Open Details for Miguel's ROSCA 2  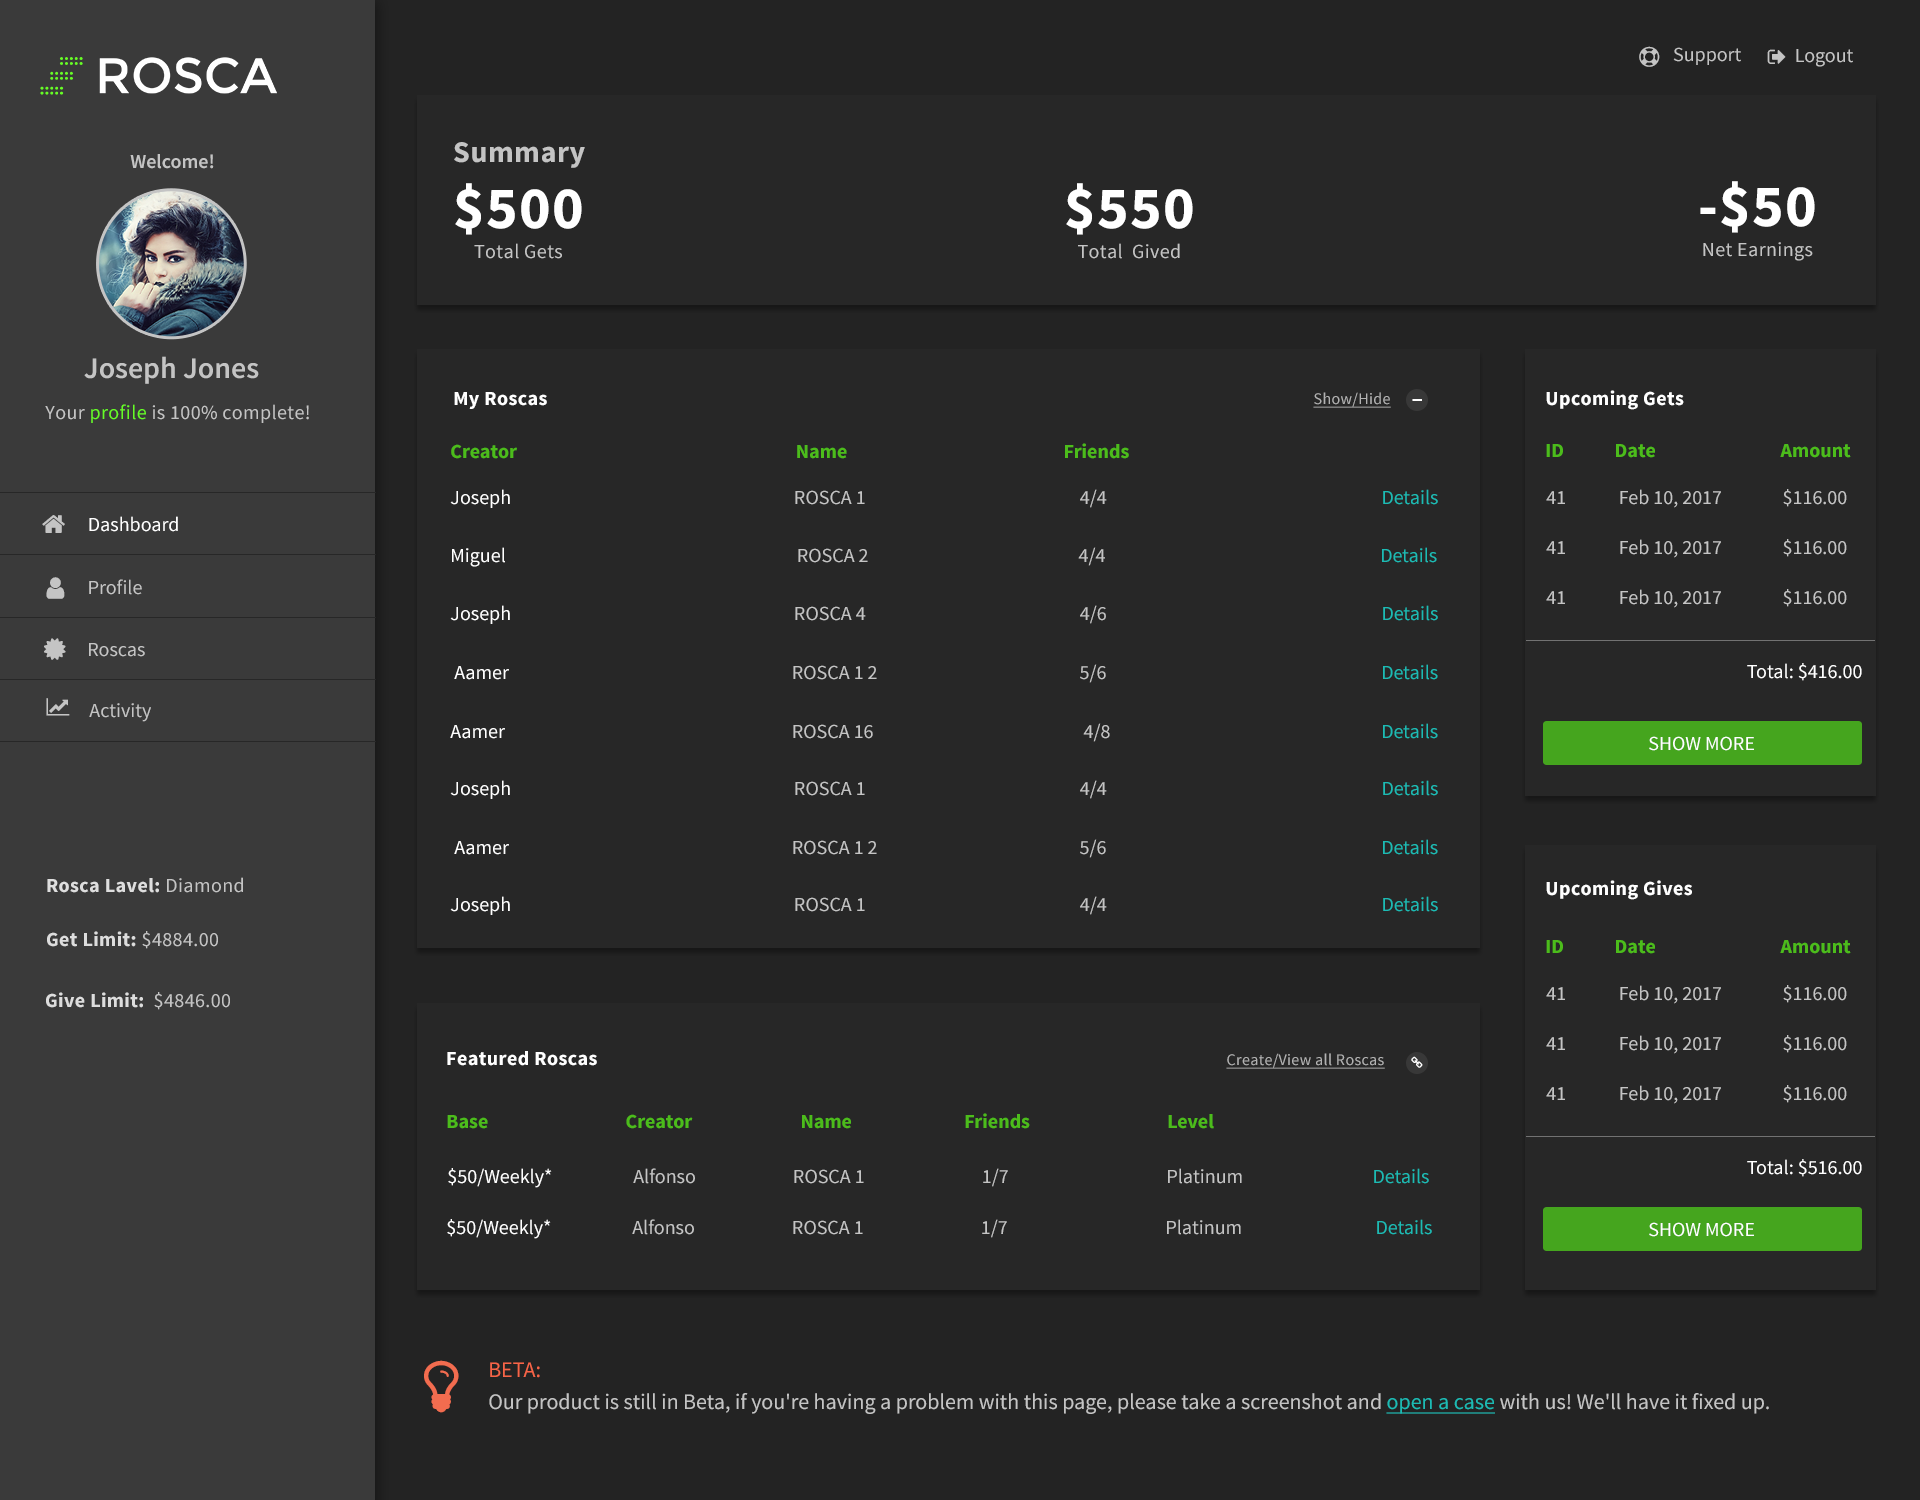coord(1408,556)
